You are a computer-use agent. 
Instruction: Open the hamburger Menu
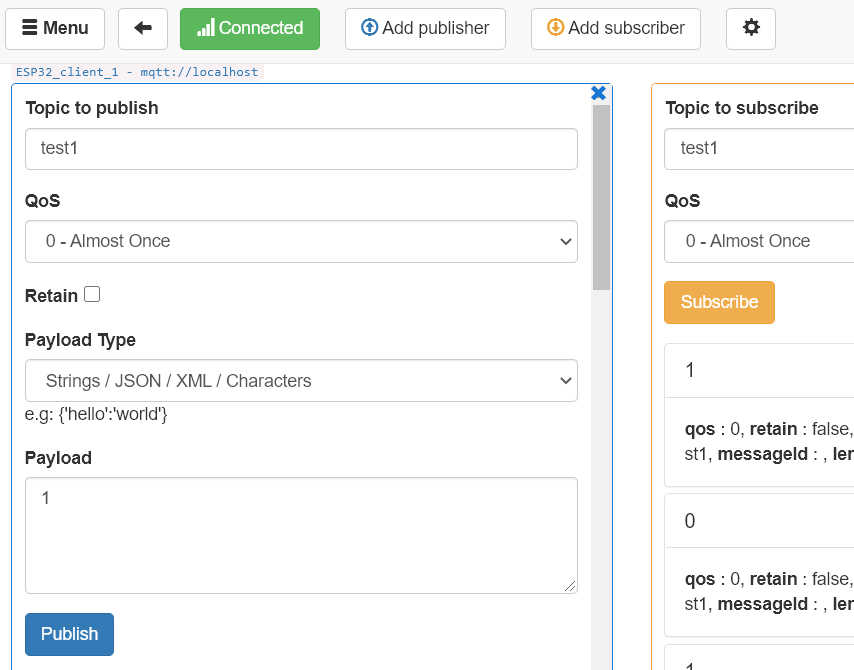click(55, 28)
